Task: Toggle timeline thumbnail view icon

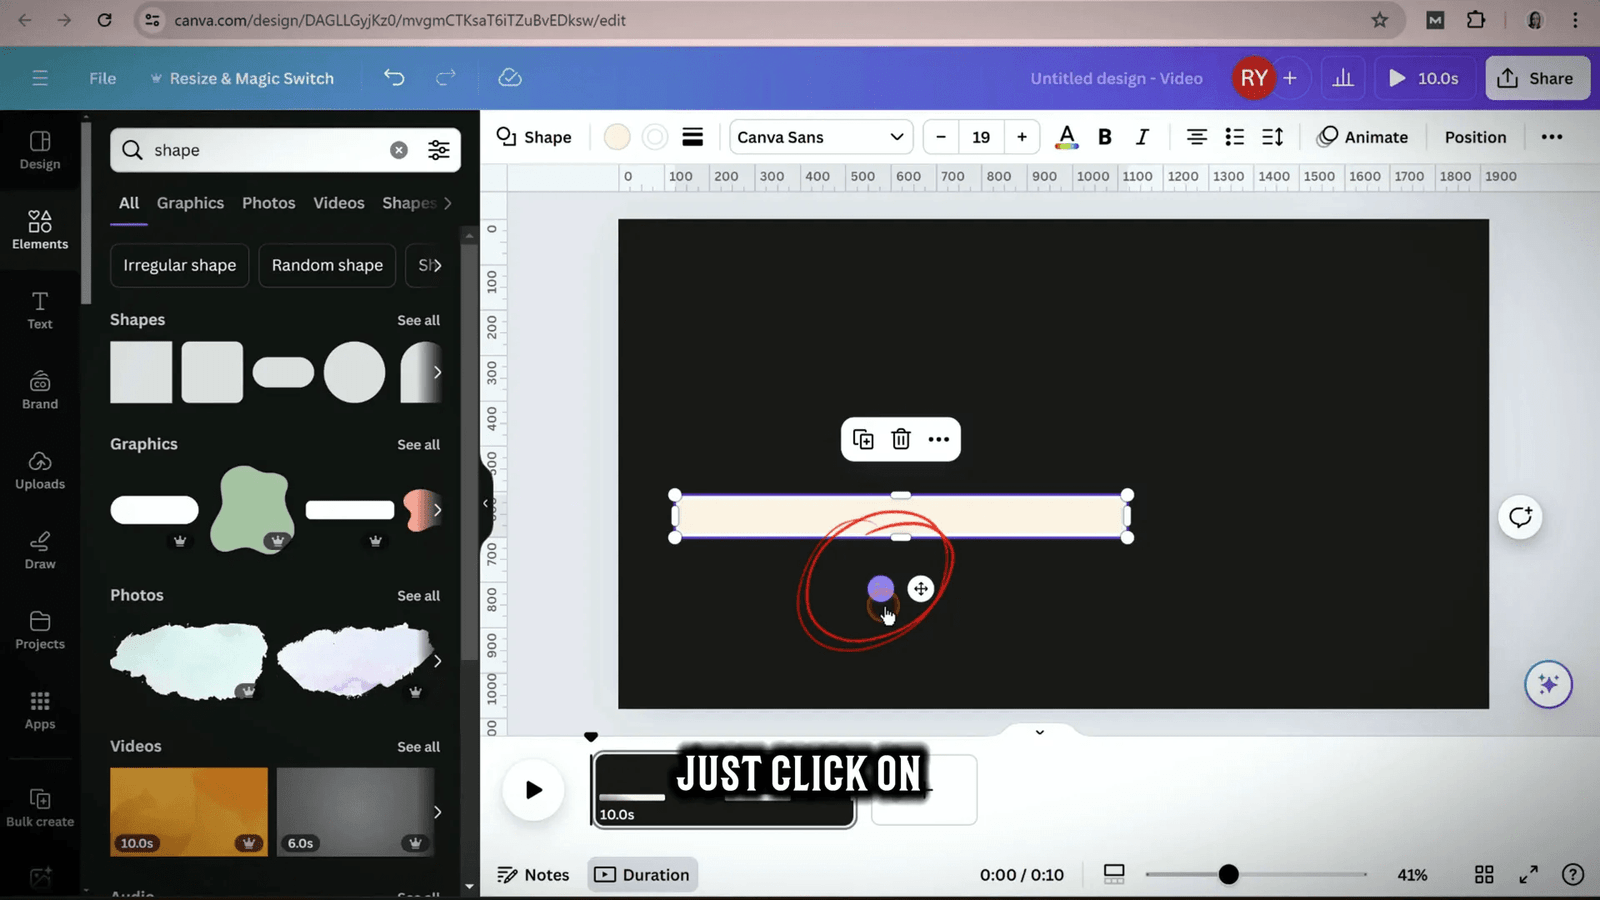Action: coord(1114,875)
